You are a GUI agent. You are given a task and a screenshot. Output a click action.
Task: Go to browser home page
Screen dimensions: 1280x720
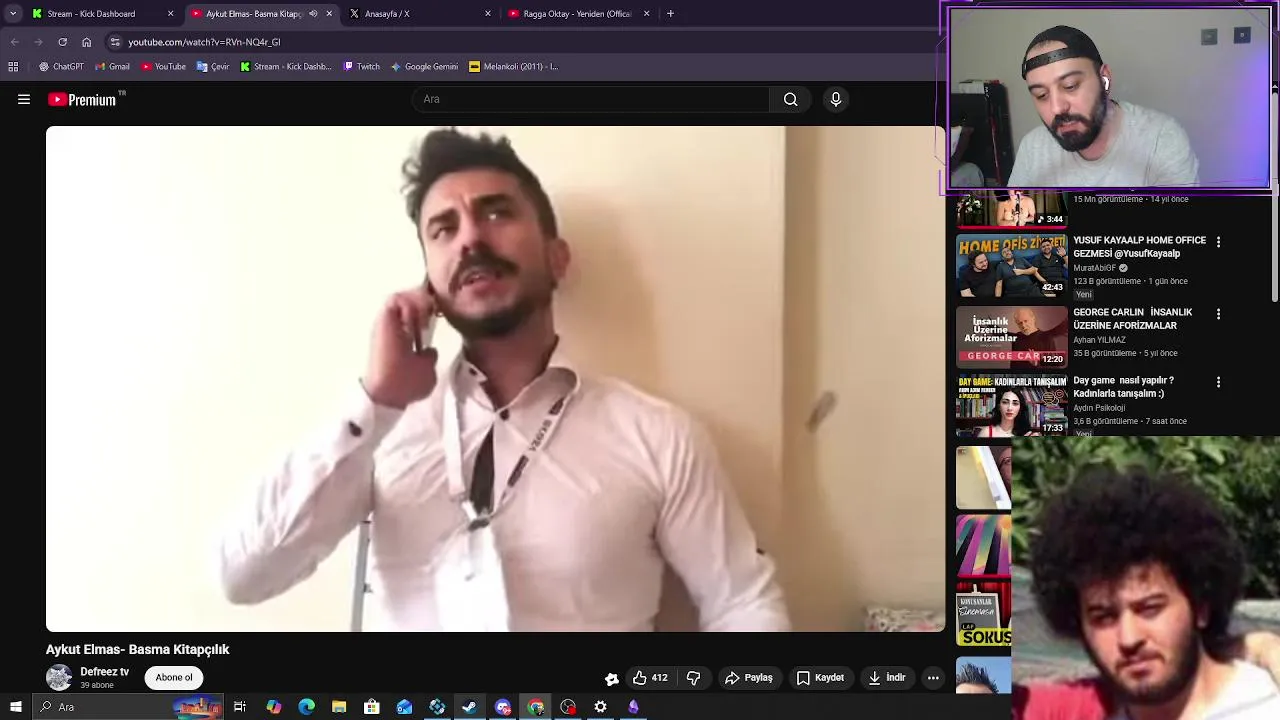tap(86, 42)
